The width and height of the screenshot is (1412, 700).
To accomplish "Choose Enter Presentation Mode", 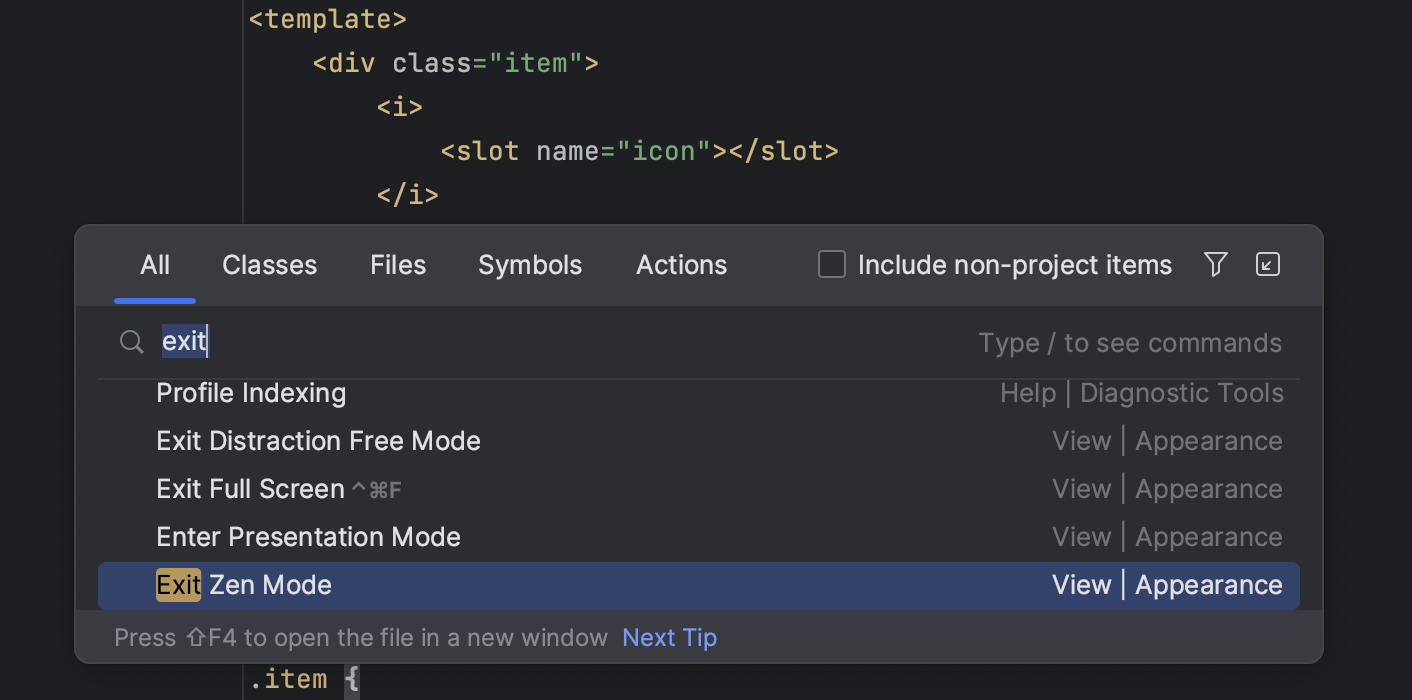I will coord(308,536).
